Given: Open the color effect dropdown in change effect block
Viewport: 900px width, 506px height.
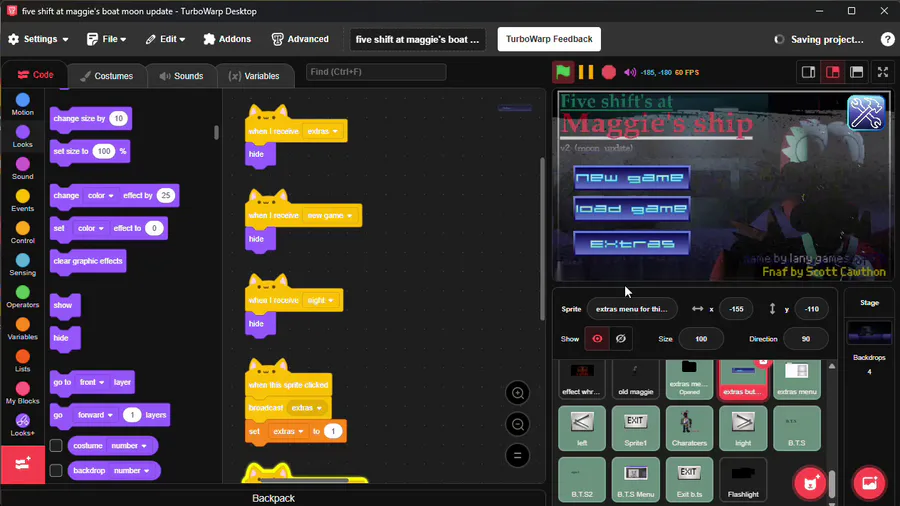Looking at the screenshot, I should pyautogui.click(x=100, y=196).
